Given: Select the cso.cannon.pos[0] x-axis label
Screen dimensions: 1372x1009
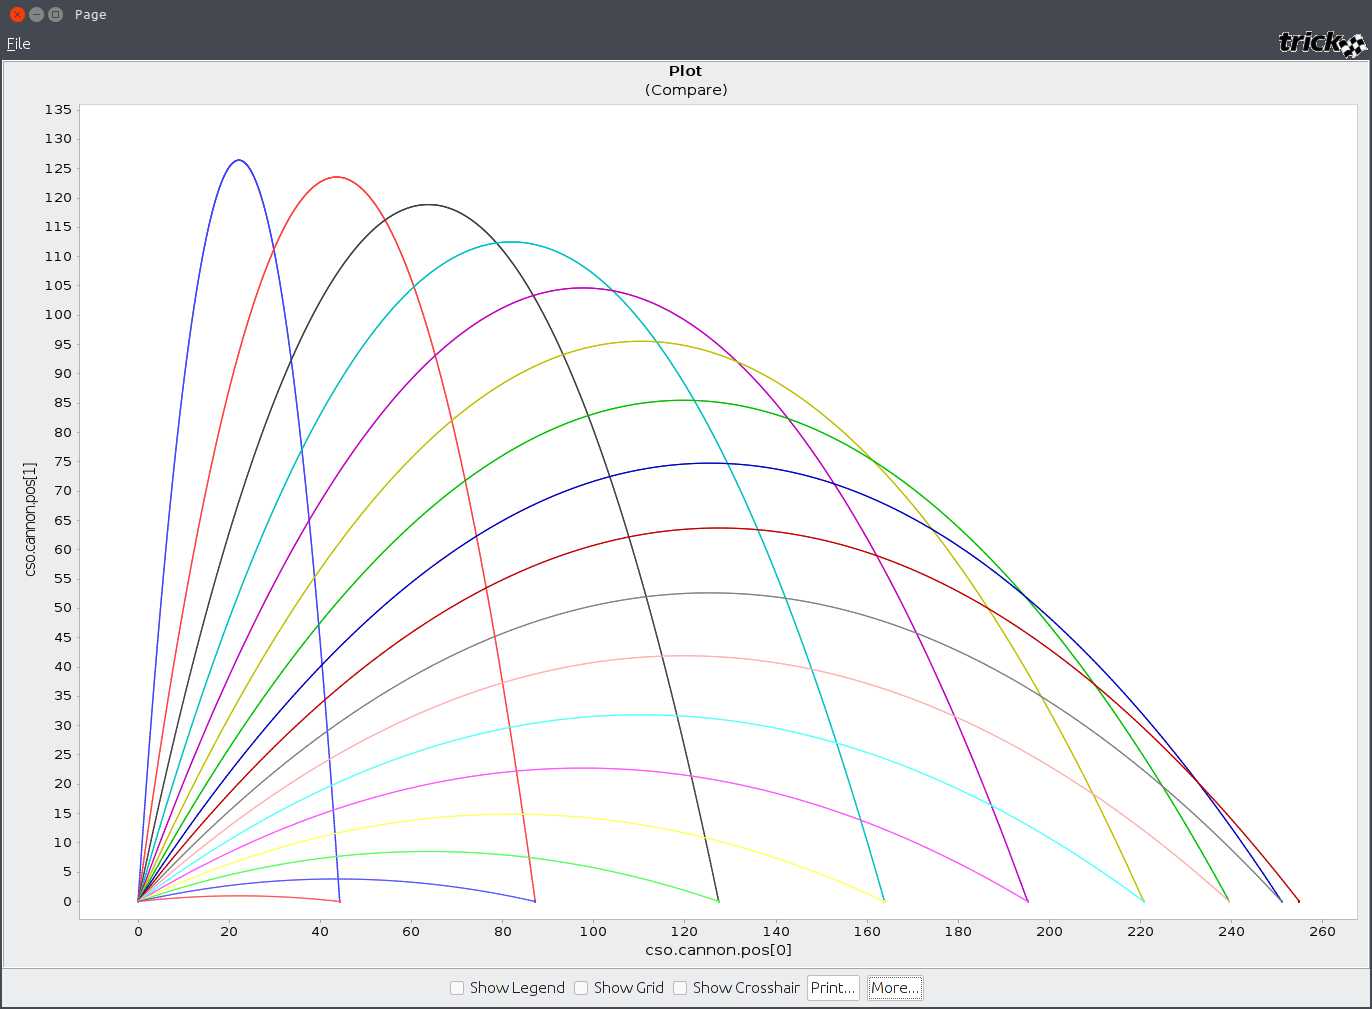Looking at the screenshot, I should point(718,950).
